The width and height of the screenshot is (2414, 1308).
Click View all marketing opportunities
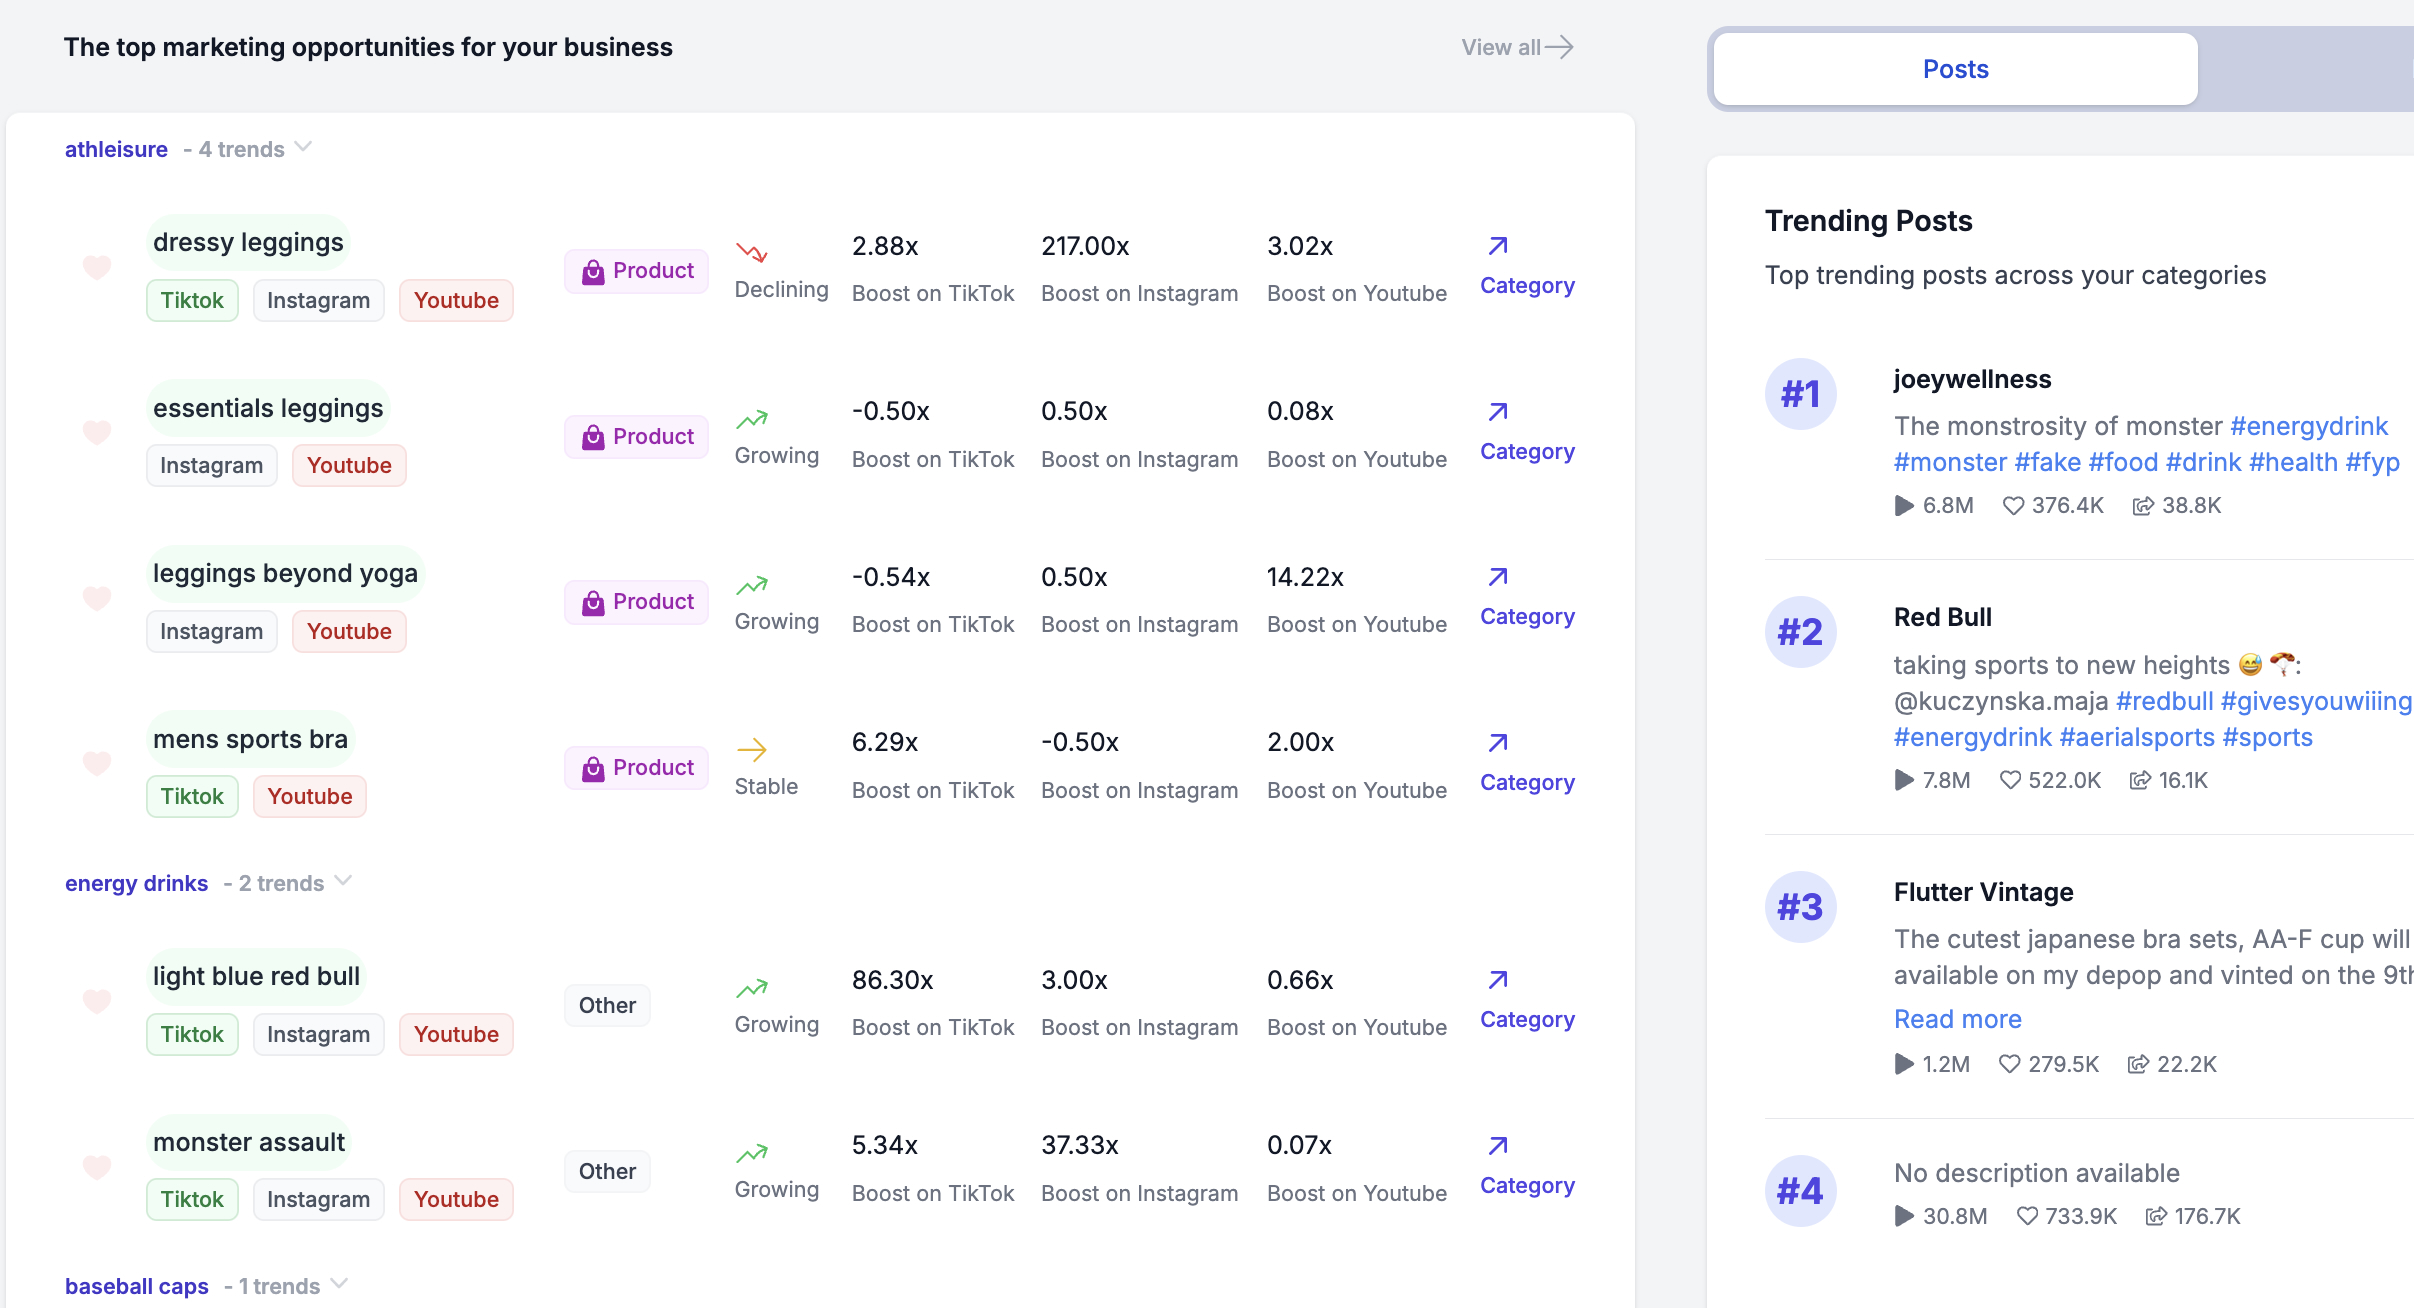(x=1517, y=47)
